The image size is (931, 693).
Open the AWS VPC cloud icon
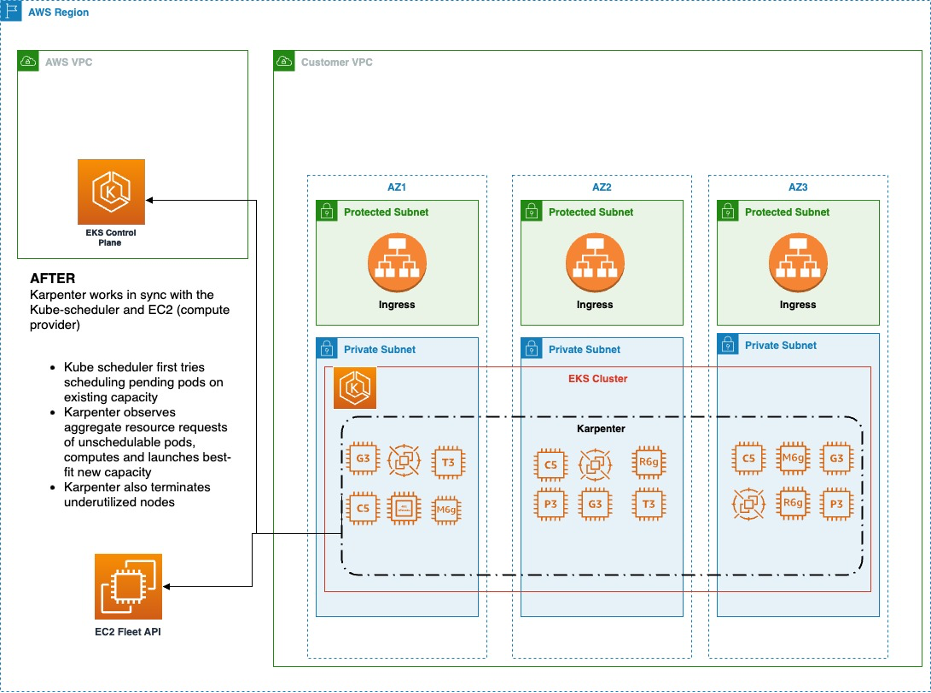(x=28, y=61)
